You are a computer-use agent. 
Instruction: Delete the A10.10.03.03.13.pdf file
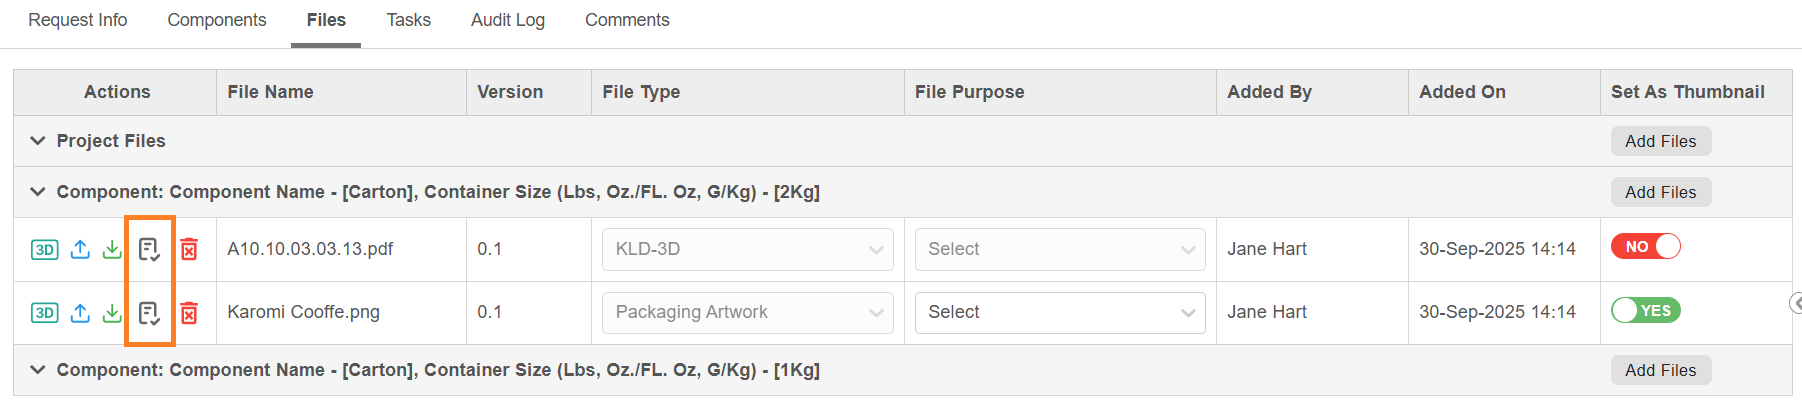pos(189,249)
